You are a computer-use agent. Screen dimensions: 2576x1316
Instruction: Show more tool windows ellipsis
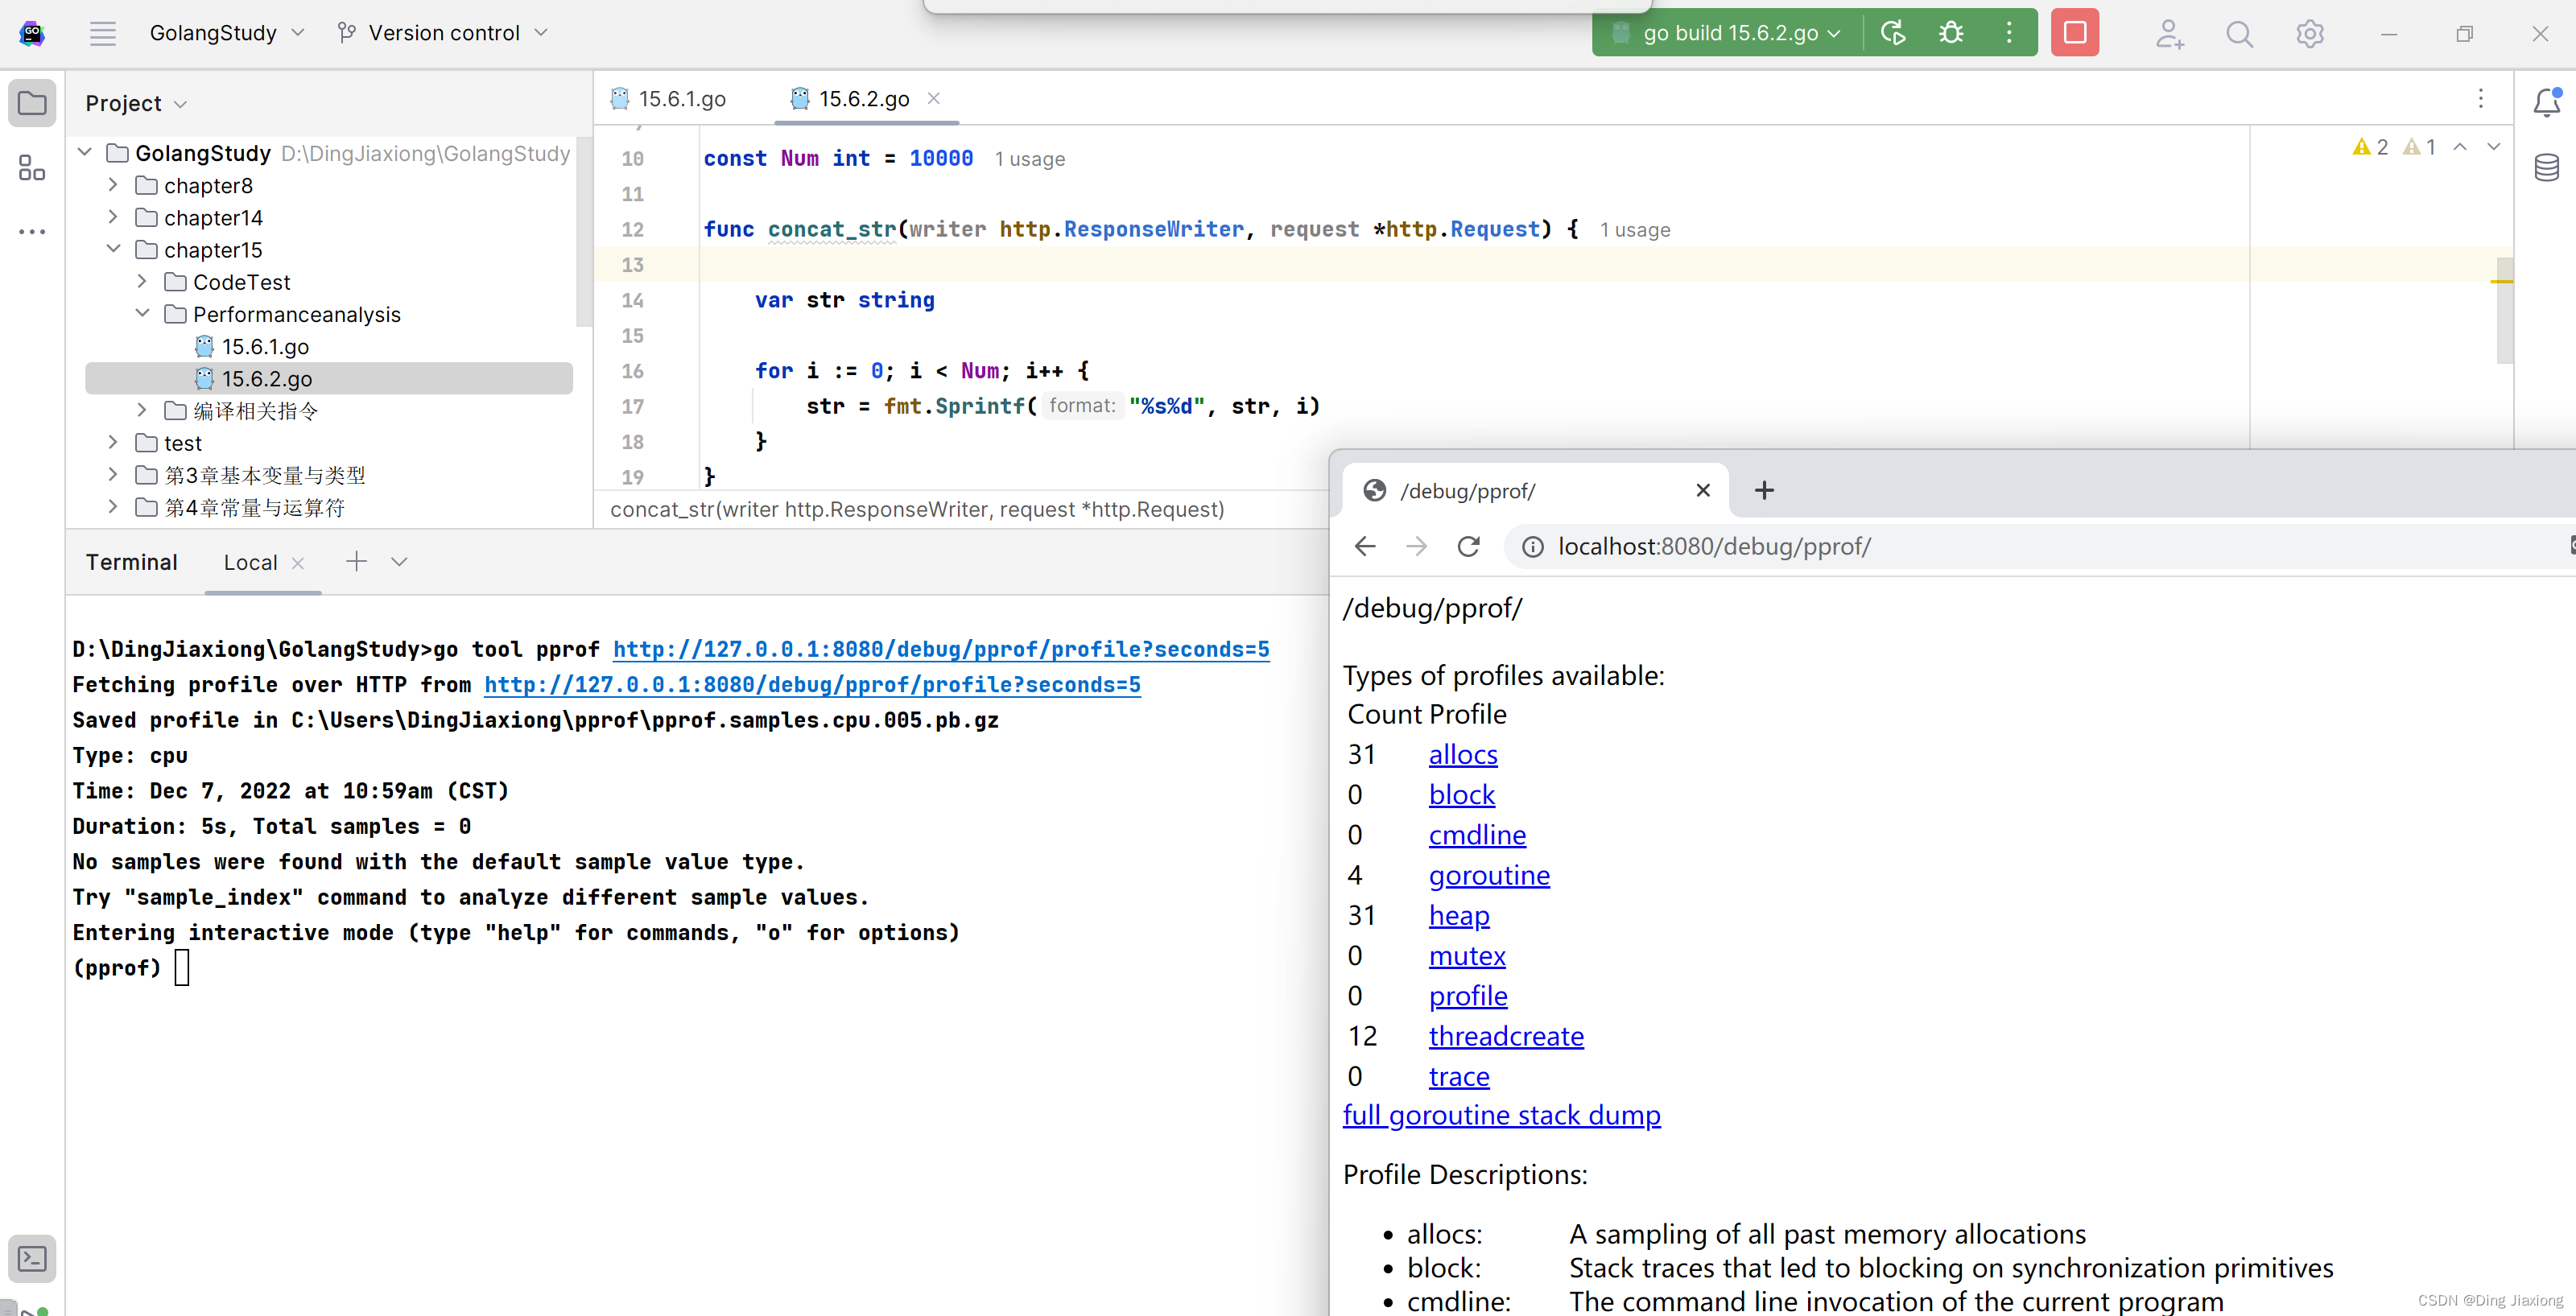(32, 231)
